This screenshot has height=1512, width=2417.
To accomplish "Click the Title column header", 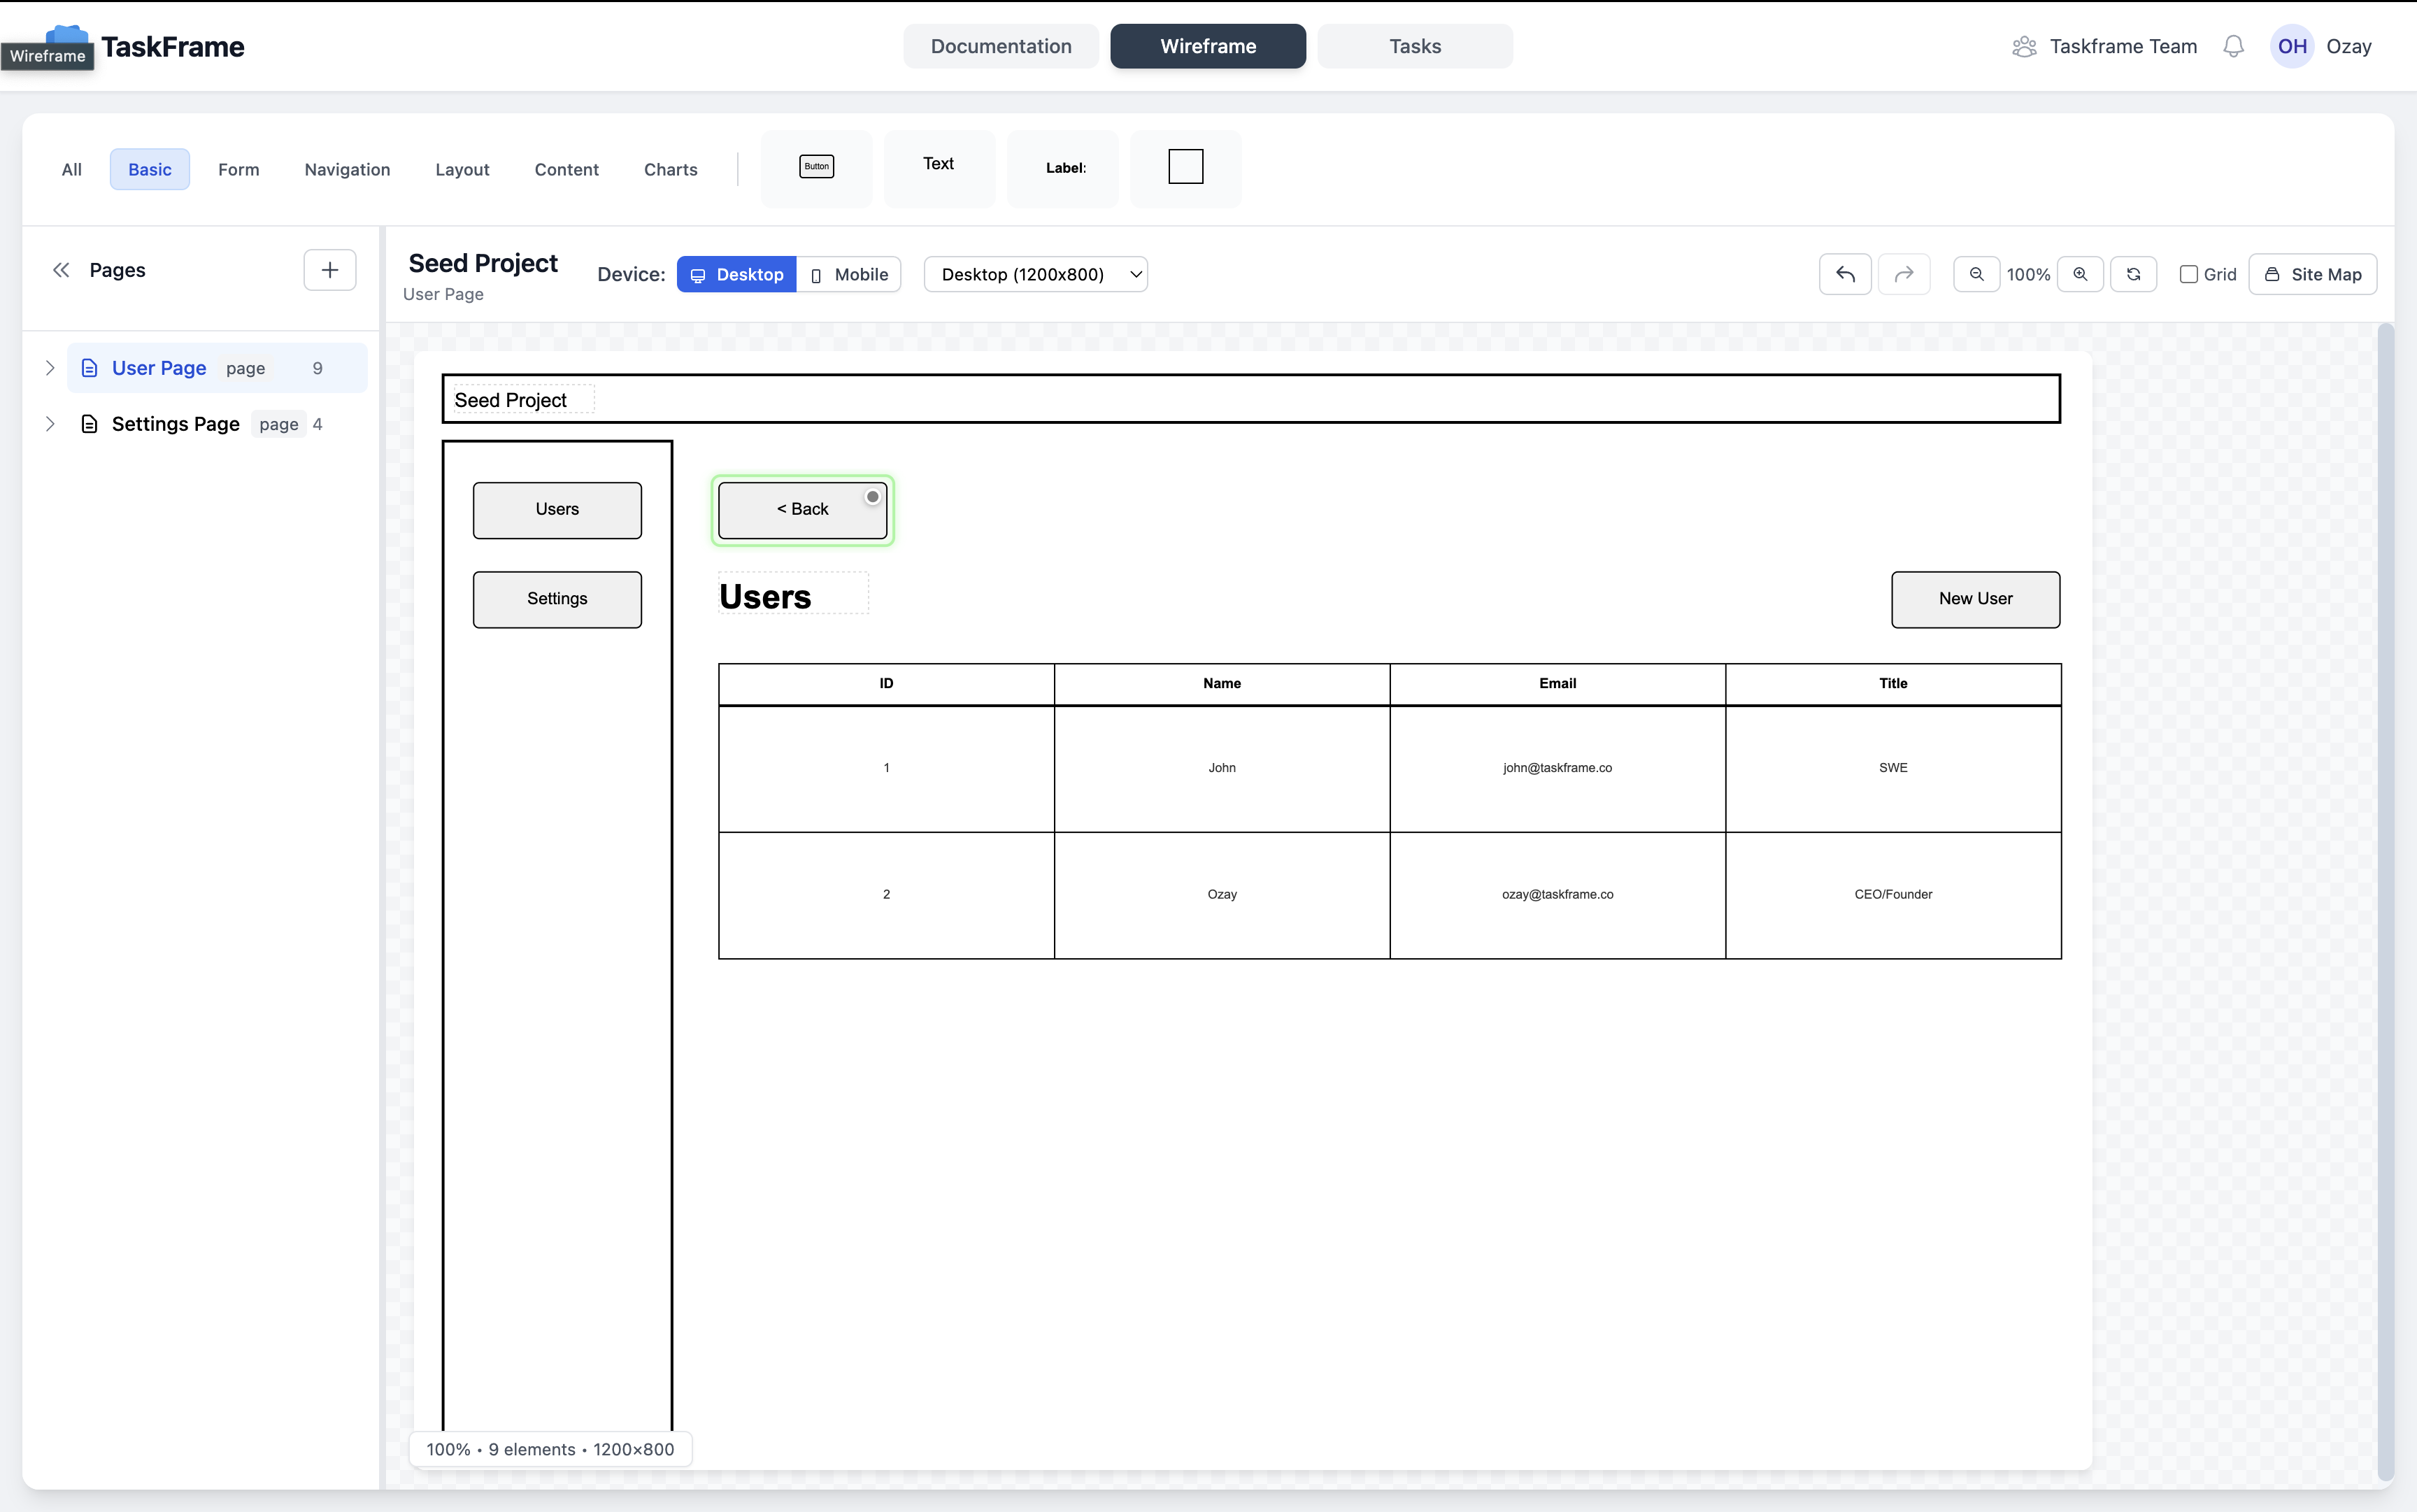I will pyautogui.click(x=1893, y=684).
